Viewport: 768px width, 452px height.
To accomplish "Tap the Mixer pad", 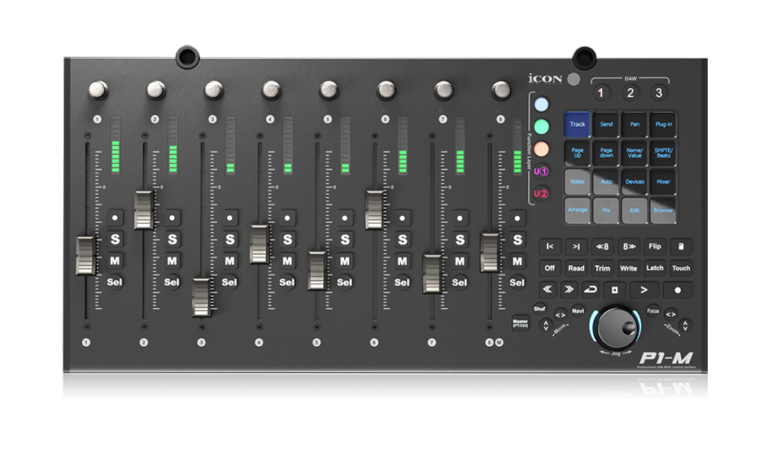I will (664, 182).
